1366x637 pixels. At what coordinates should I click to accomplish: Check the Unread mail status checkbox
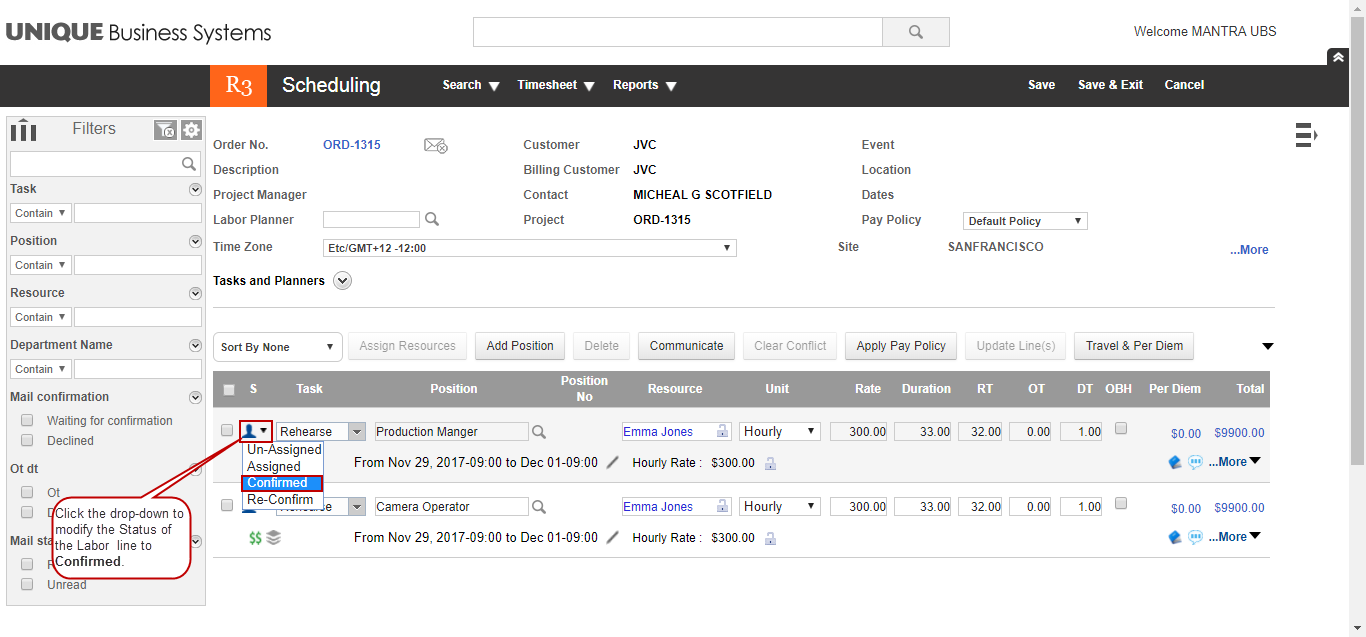click(28, 584)
